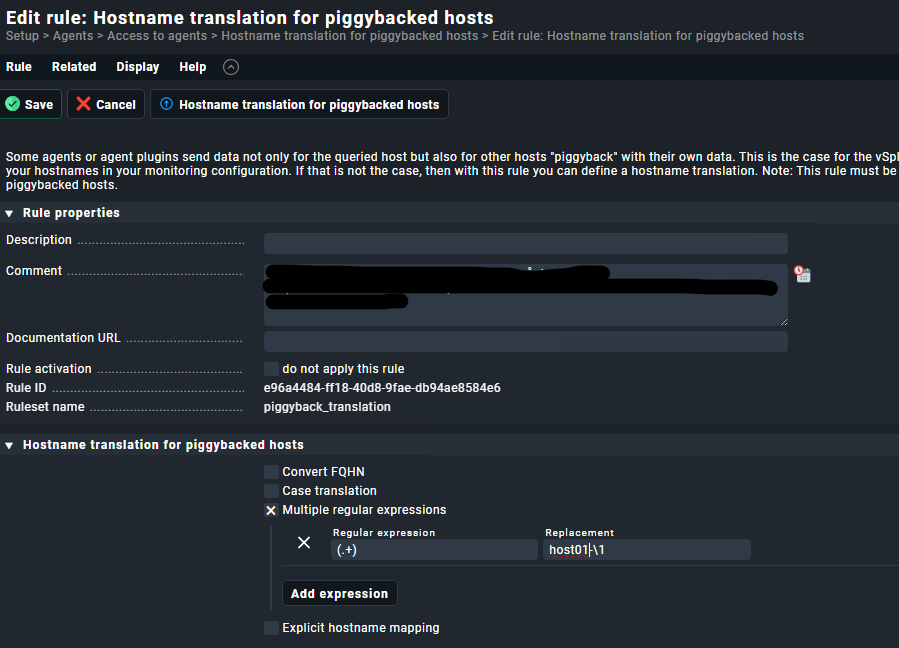Enable the Convert FQHN checkbox
This screenshot has width=899, height=648.
tap(271, 472)
